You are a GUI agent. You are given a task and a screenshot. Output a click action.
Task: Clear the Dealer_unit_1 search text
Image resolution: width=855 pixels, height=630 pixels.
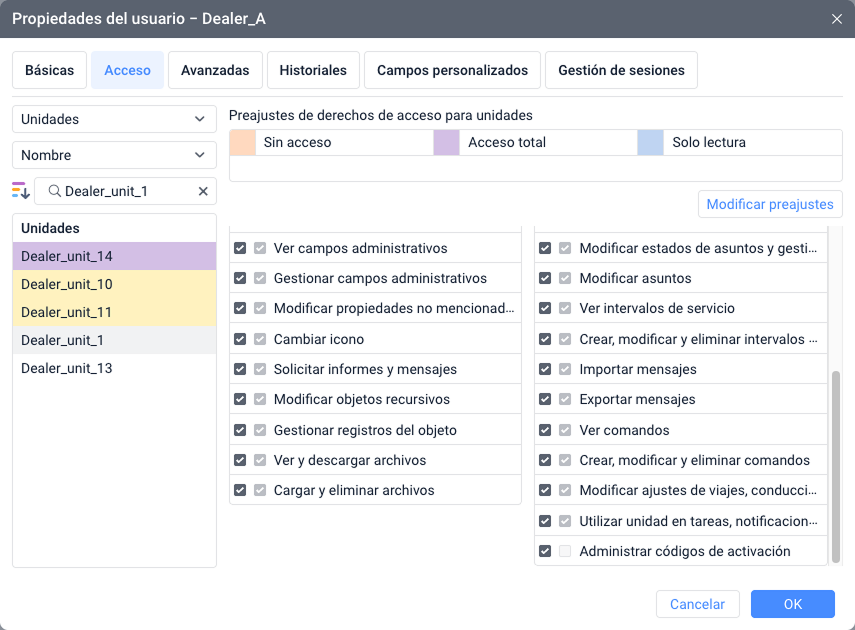point(203,191)
